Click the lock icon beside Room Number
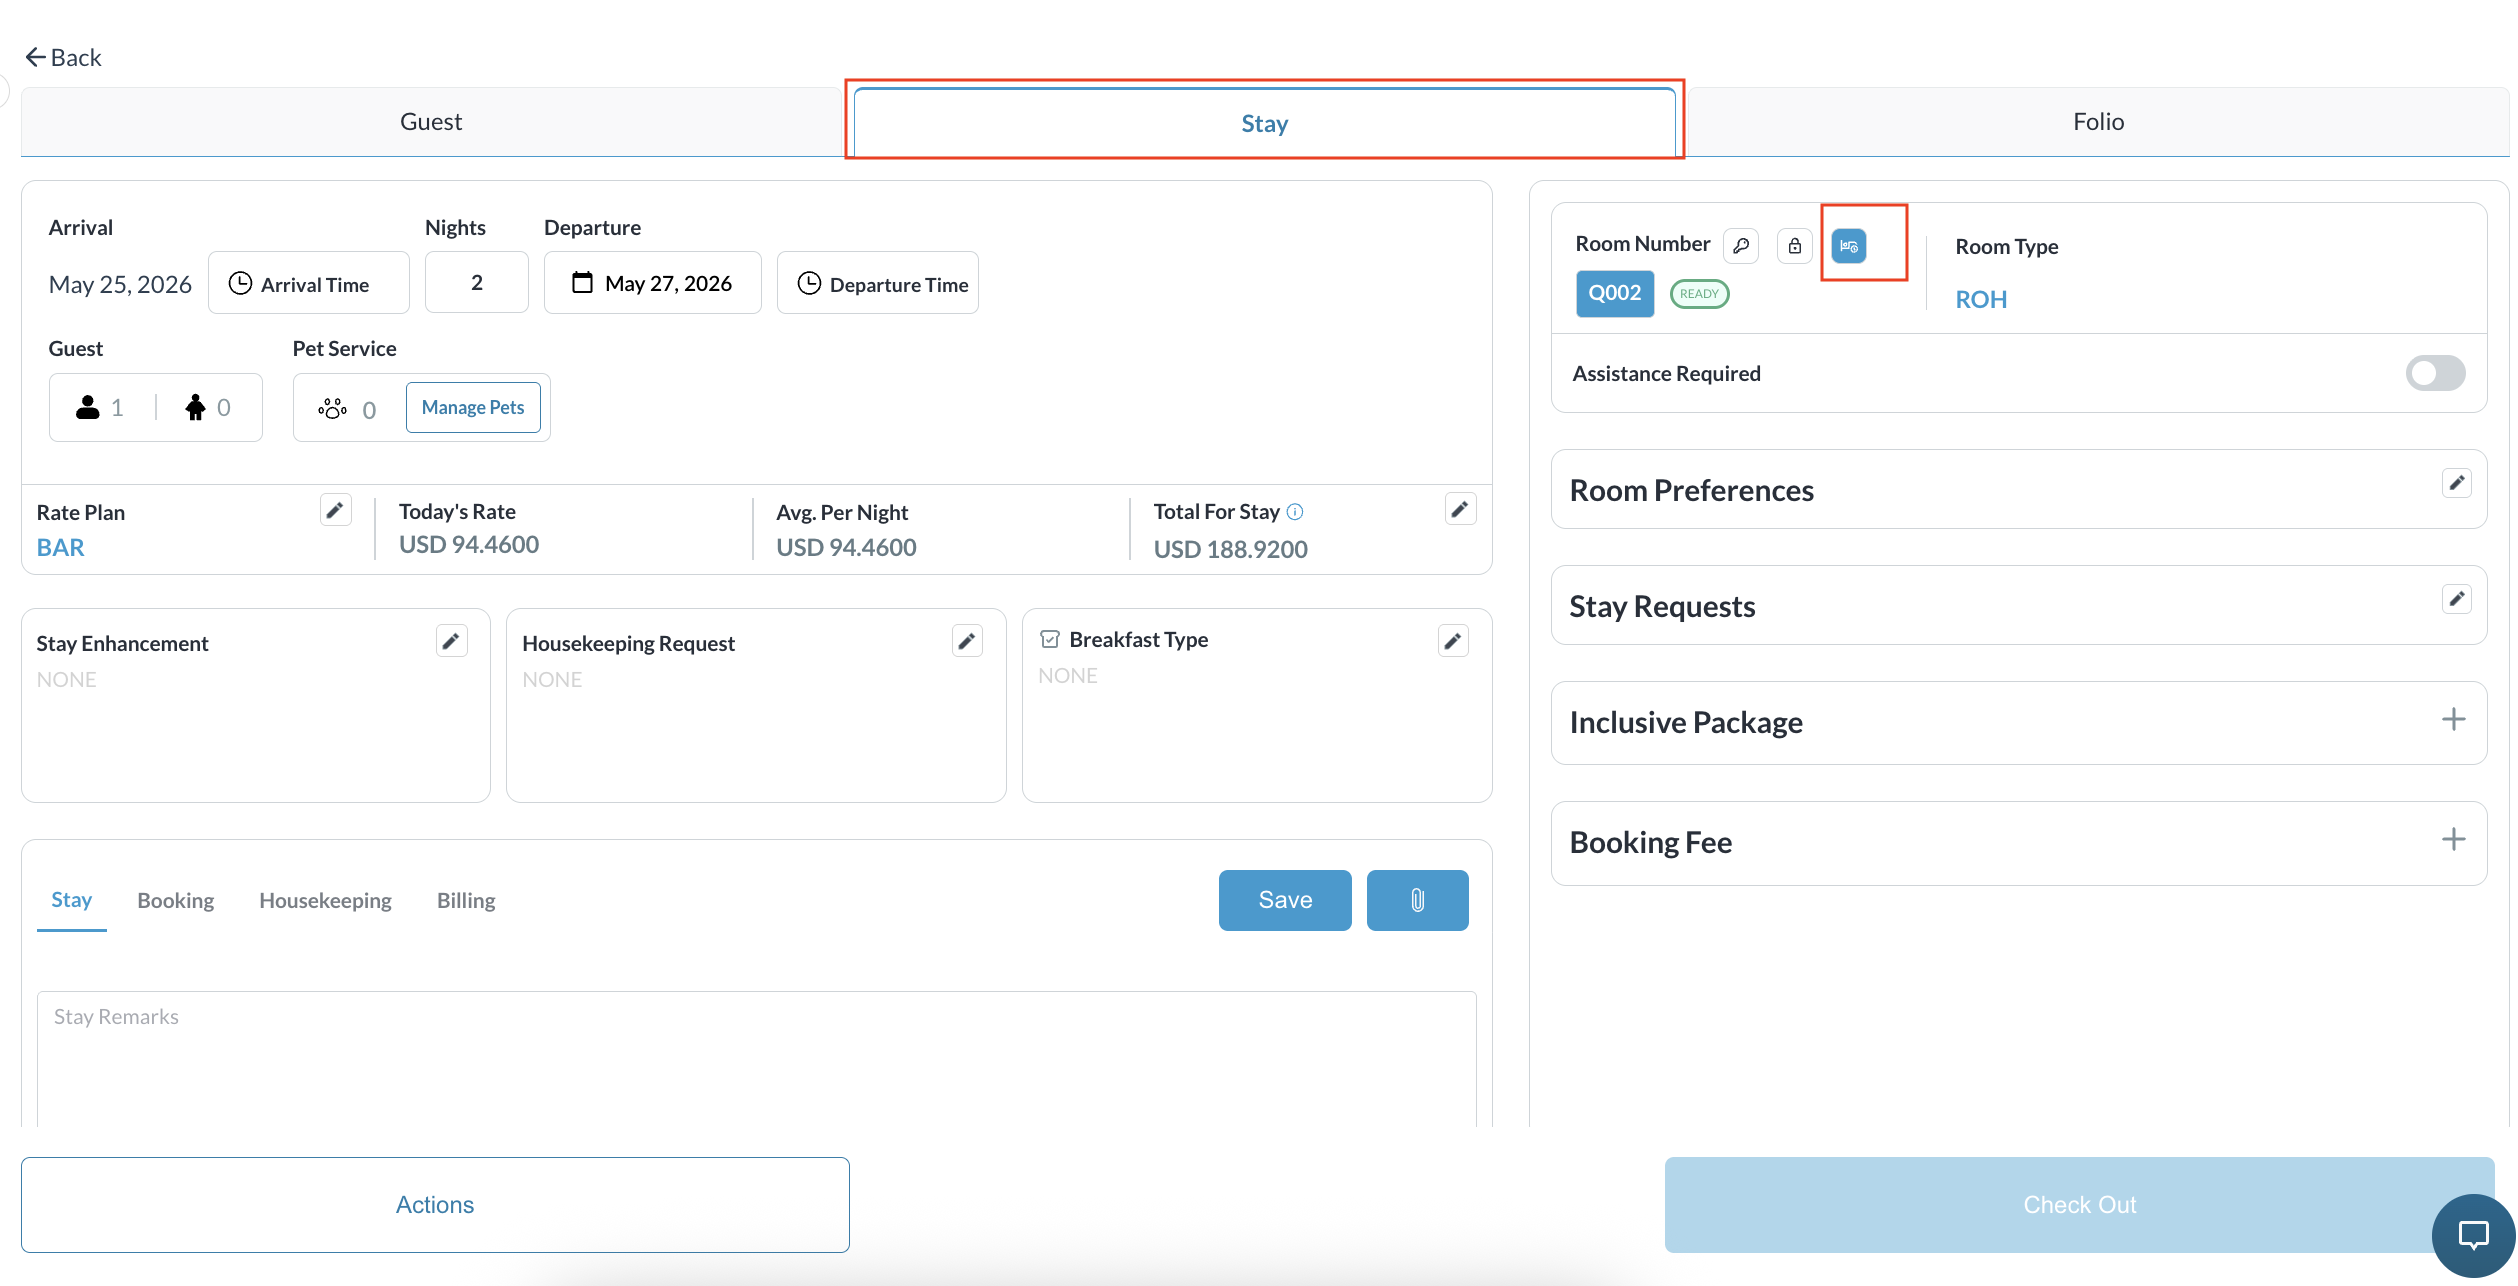Screen dimensions: 2518x1286 (x=1795, y=246)
